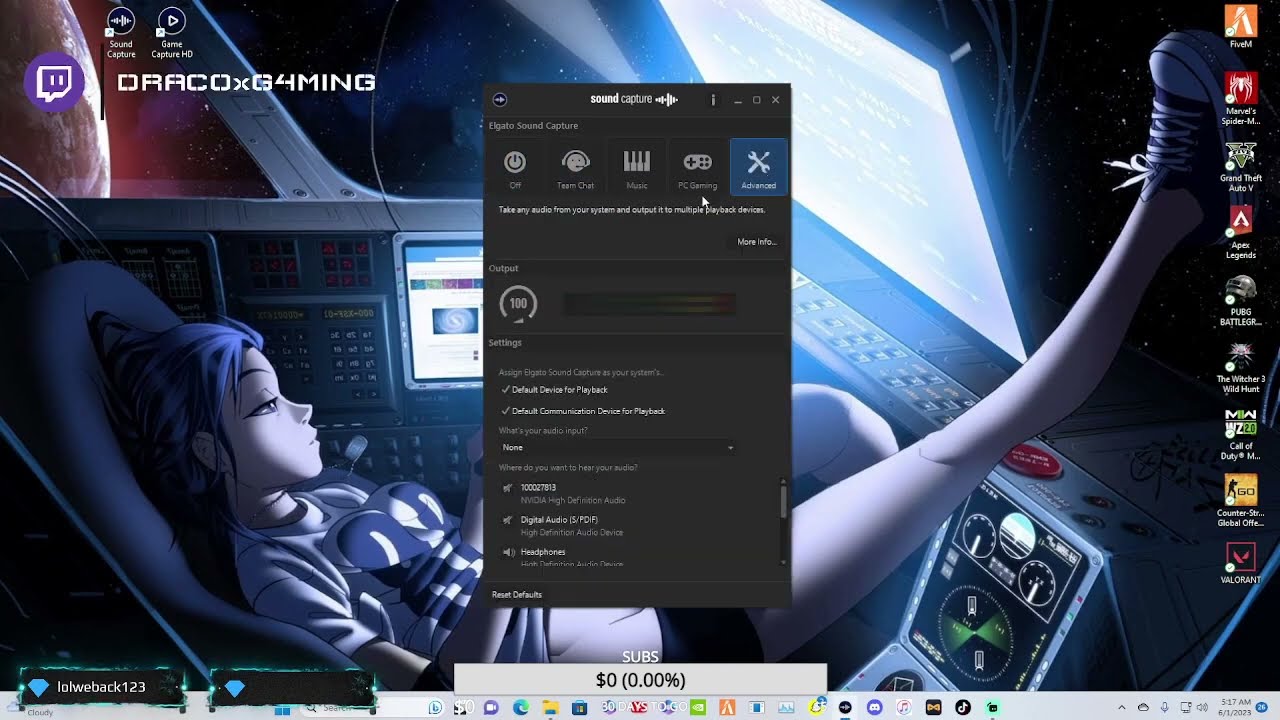
Task: Open iTunes music icon in taskbar
Action: point(904,708)
